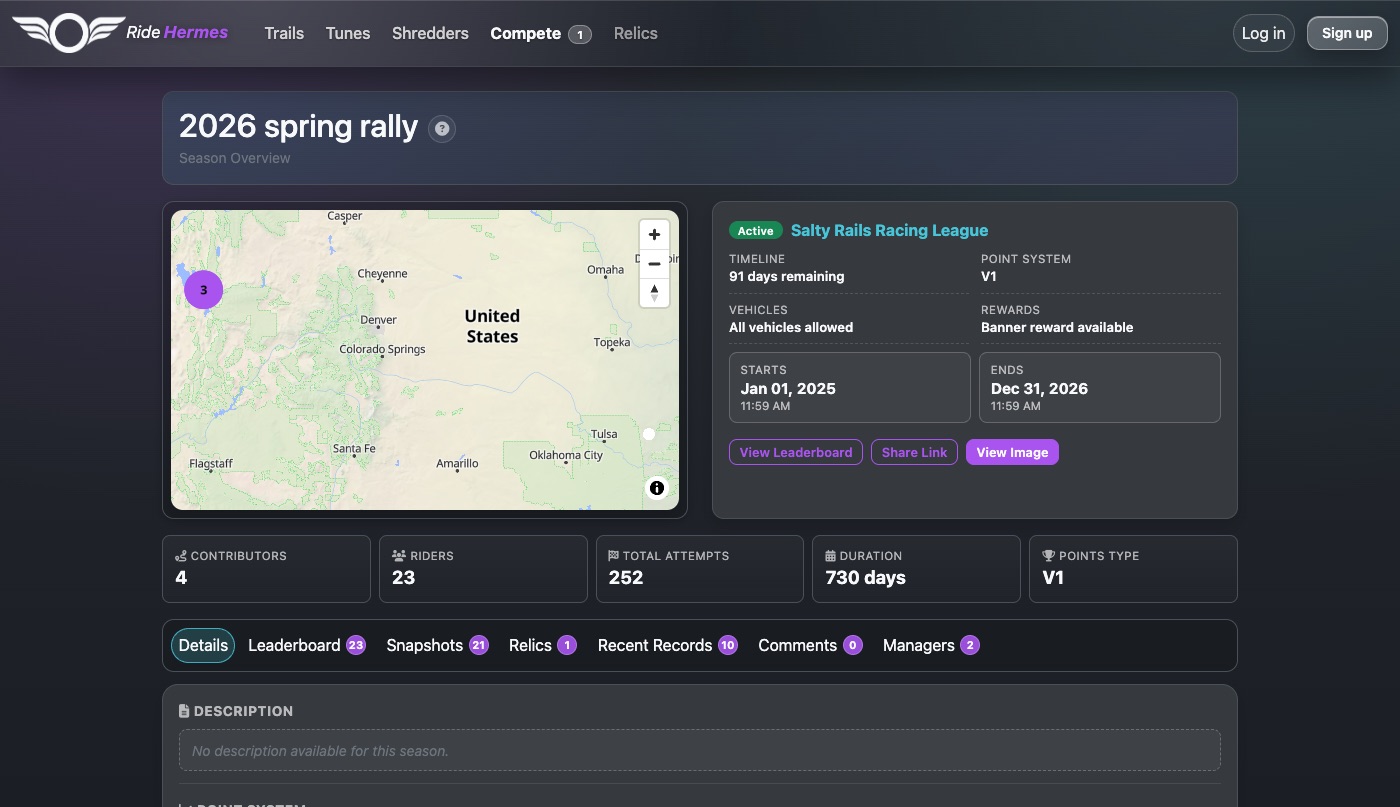The width and height of the screenshot is (1400, 807).
Task: Click the white point marker near Tulsa
Action: click(649, 434)
